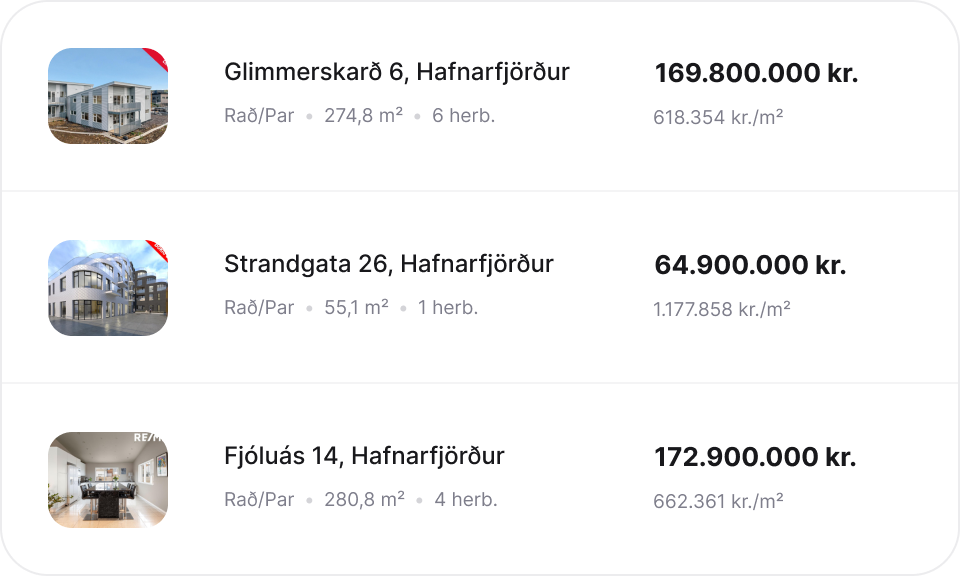Click the 169.800.000 kr. price
Image resolution: width=960 pixels, height=577 pixels.
(x=756, y=73)
